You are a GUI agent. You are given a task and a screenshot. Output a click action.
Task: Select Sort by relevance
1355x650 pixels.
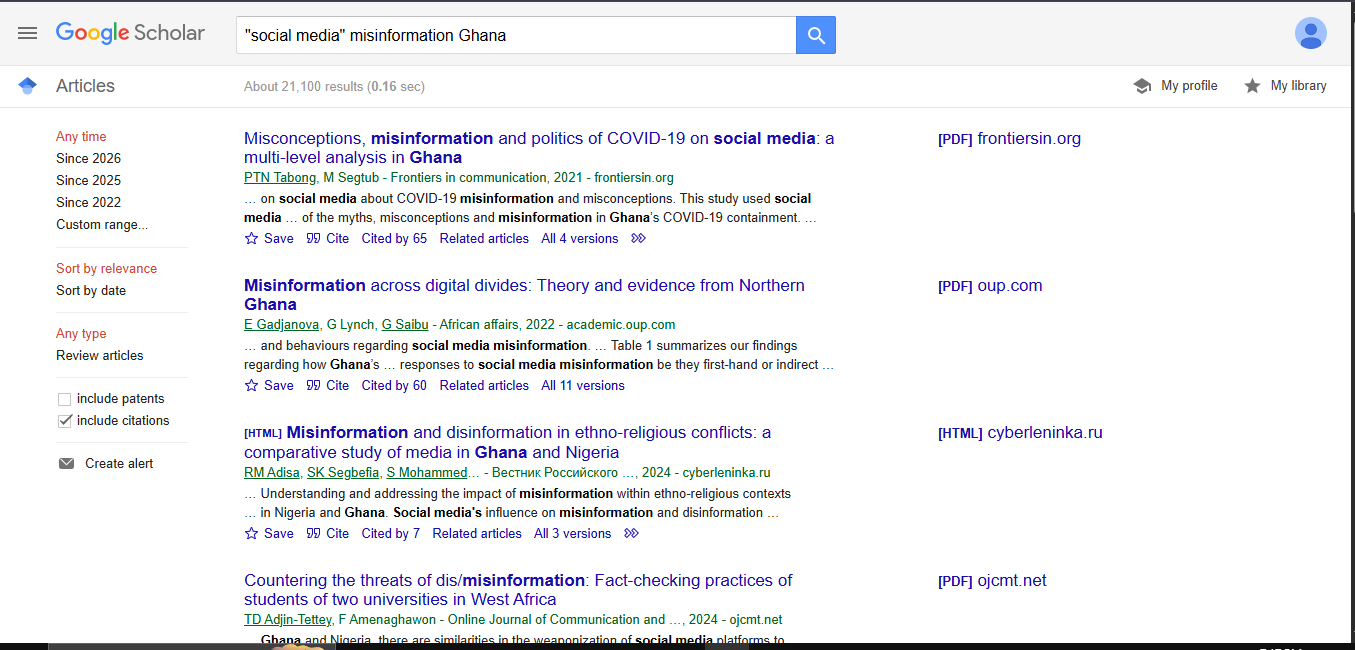106,268
